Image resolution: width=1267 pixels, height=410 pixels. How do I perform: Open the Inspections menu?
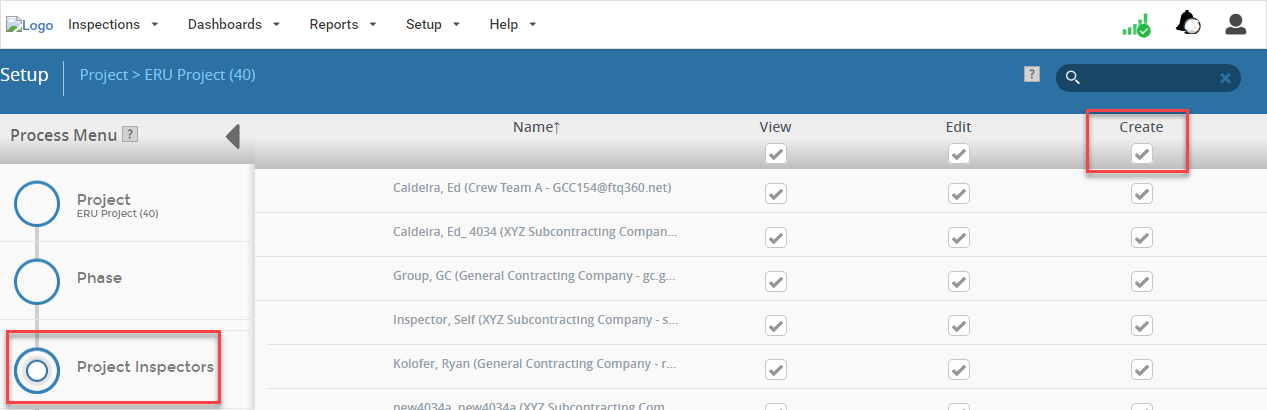point(113,24)
